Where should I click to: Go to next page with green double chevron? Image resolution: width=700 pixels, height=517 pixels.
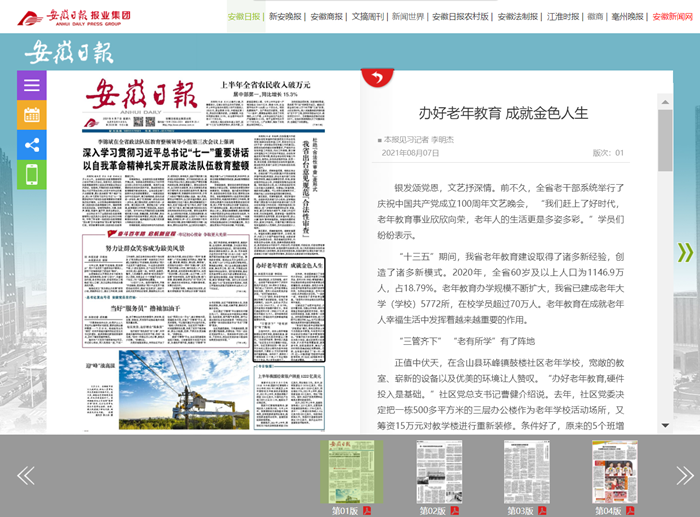pos(685,252)
